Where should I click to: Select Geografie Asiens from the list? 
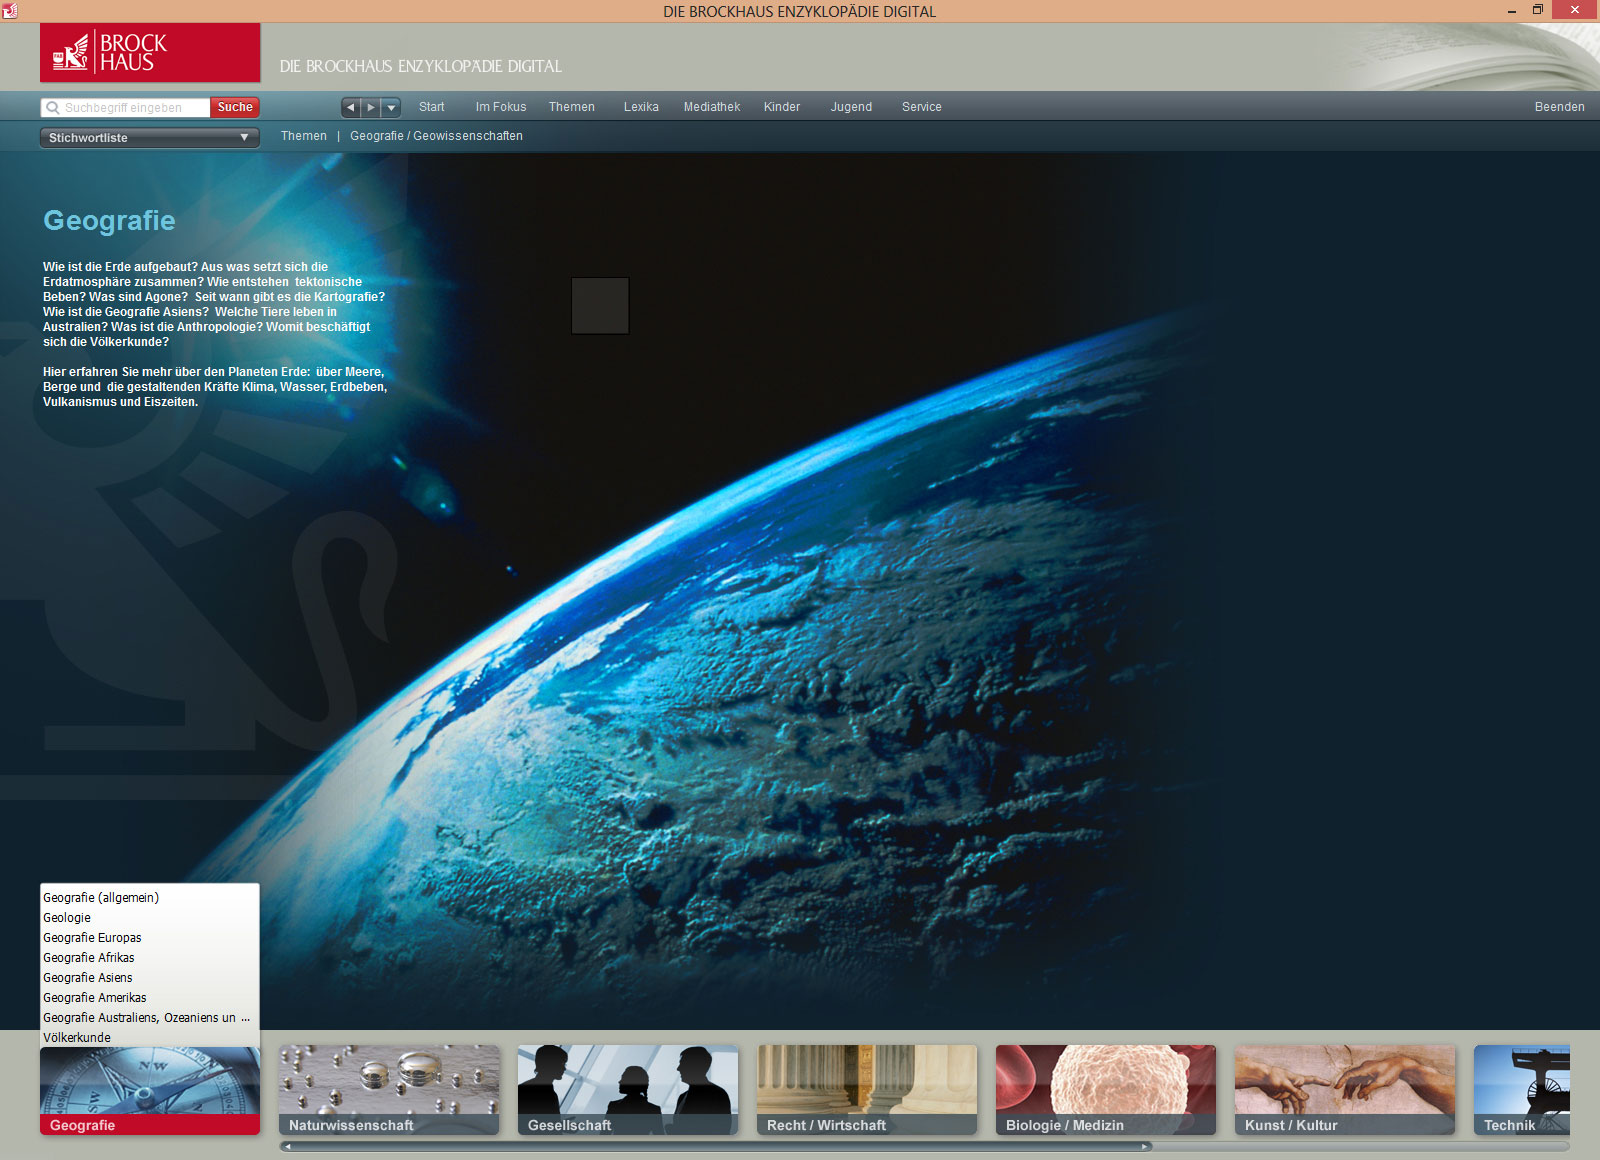coord(149,978)
